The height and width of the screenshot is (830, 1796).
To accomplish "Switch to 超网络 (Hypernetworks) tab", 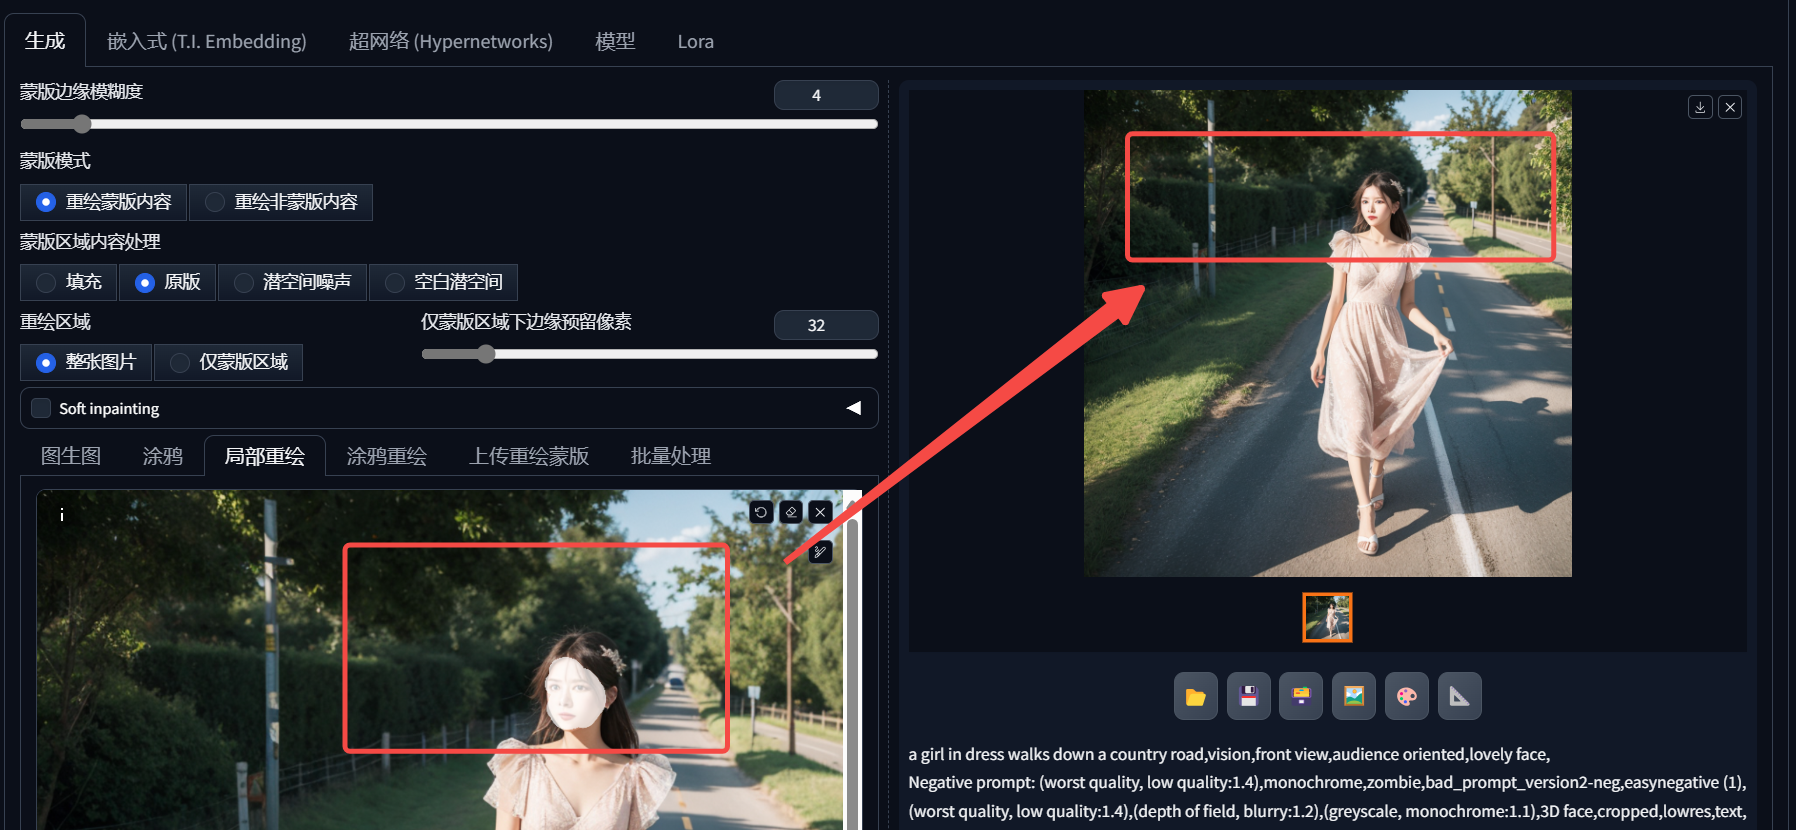I will click(450, 41).
